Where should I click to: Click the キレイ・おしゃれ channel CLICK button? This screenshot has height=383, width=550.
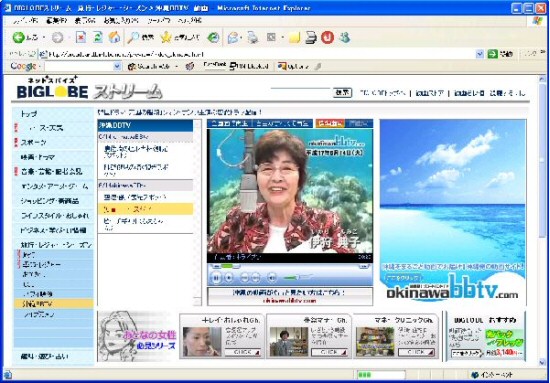[x=242, y=352]
